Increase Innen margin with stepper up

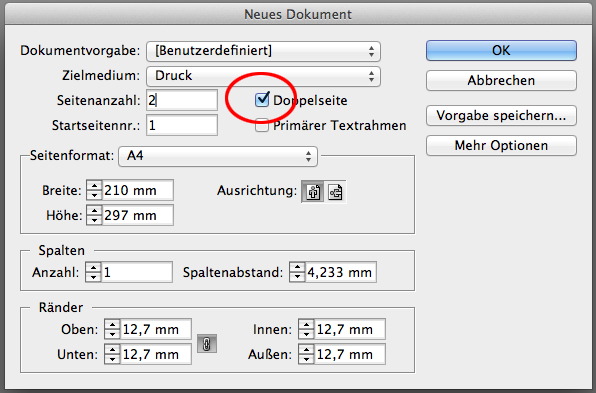click(306, 325)
